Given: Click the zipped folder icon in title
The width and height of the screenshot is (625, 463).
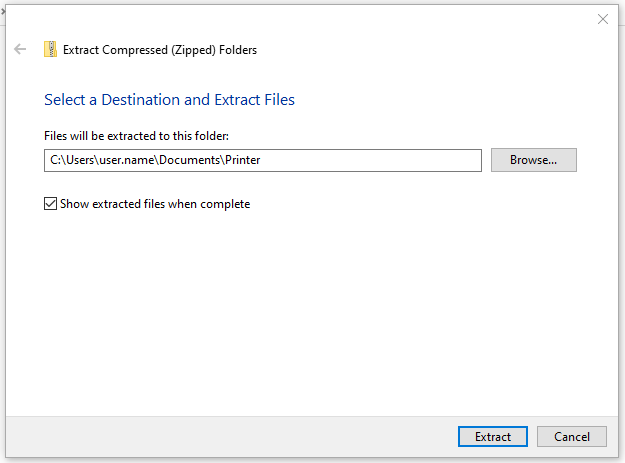Looking at the screenshot, I should click(50, 49).
